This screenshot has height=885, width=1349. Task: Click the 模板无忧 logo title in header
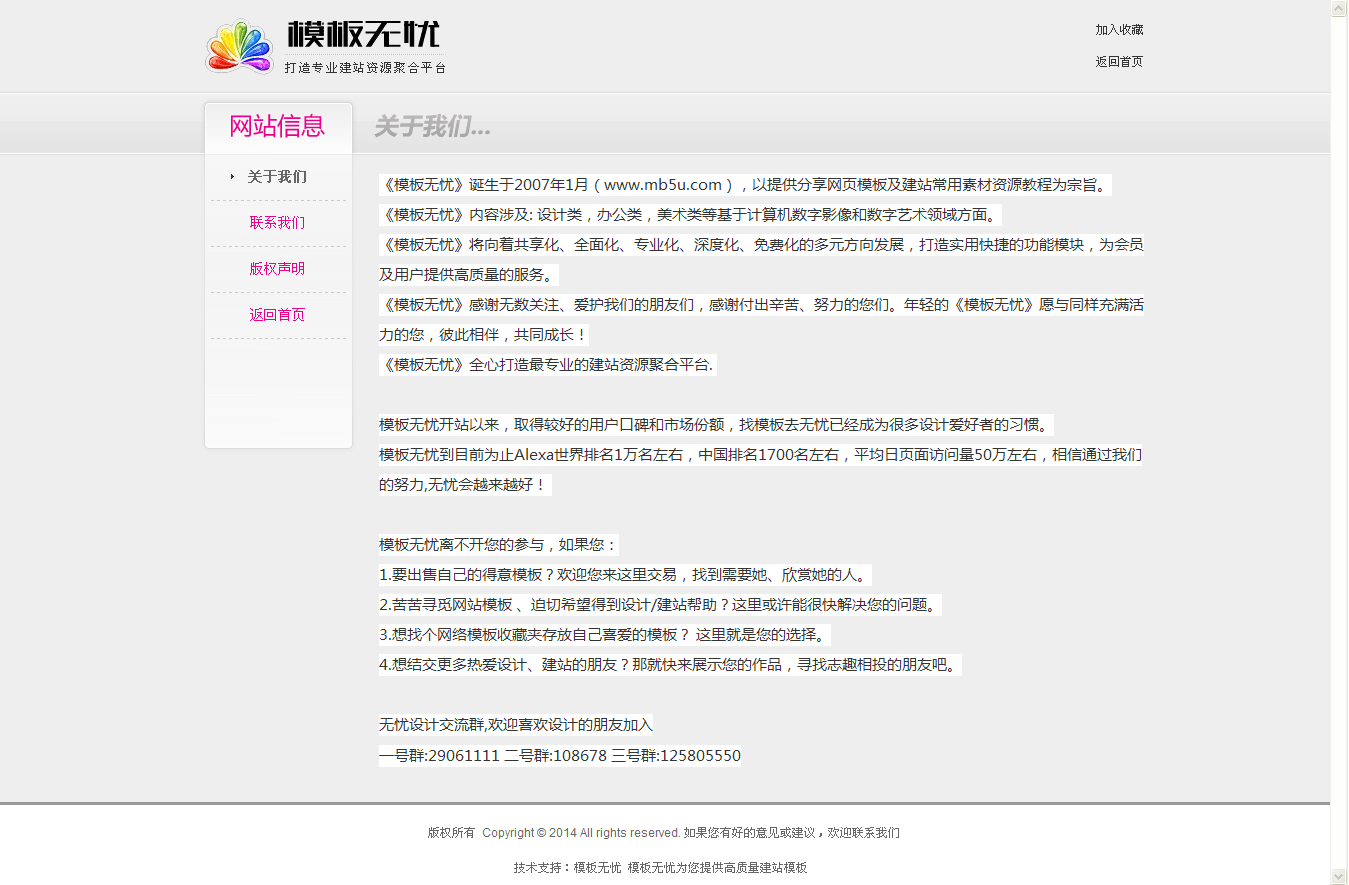point(364,34)
